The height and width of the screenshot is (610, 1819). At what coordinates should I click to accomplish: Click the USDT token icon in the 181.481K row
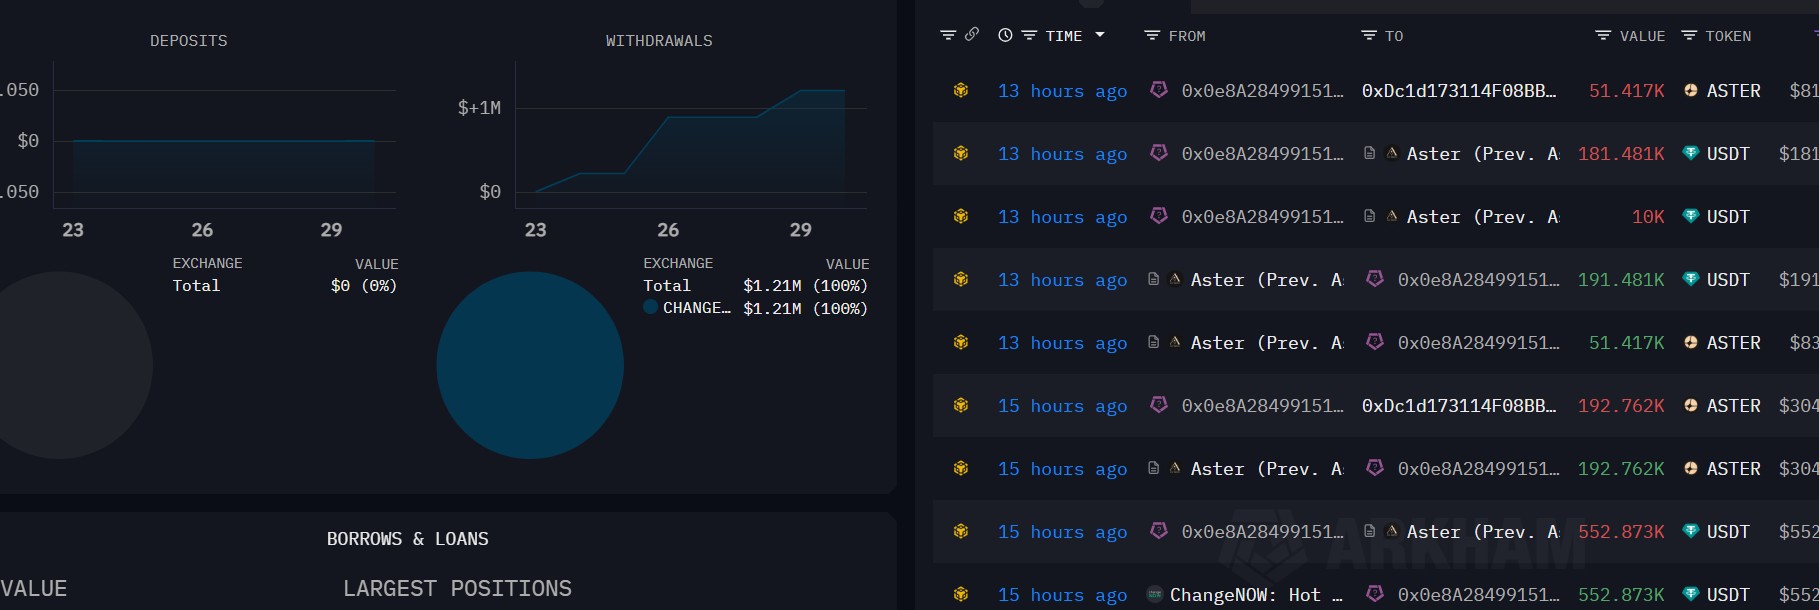[x=1691, y=153]
